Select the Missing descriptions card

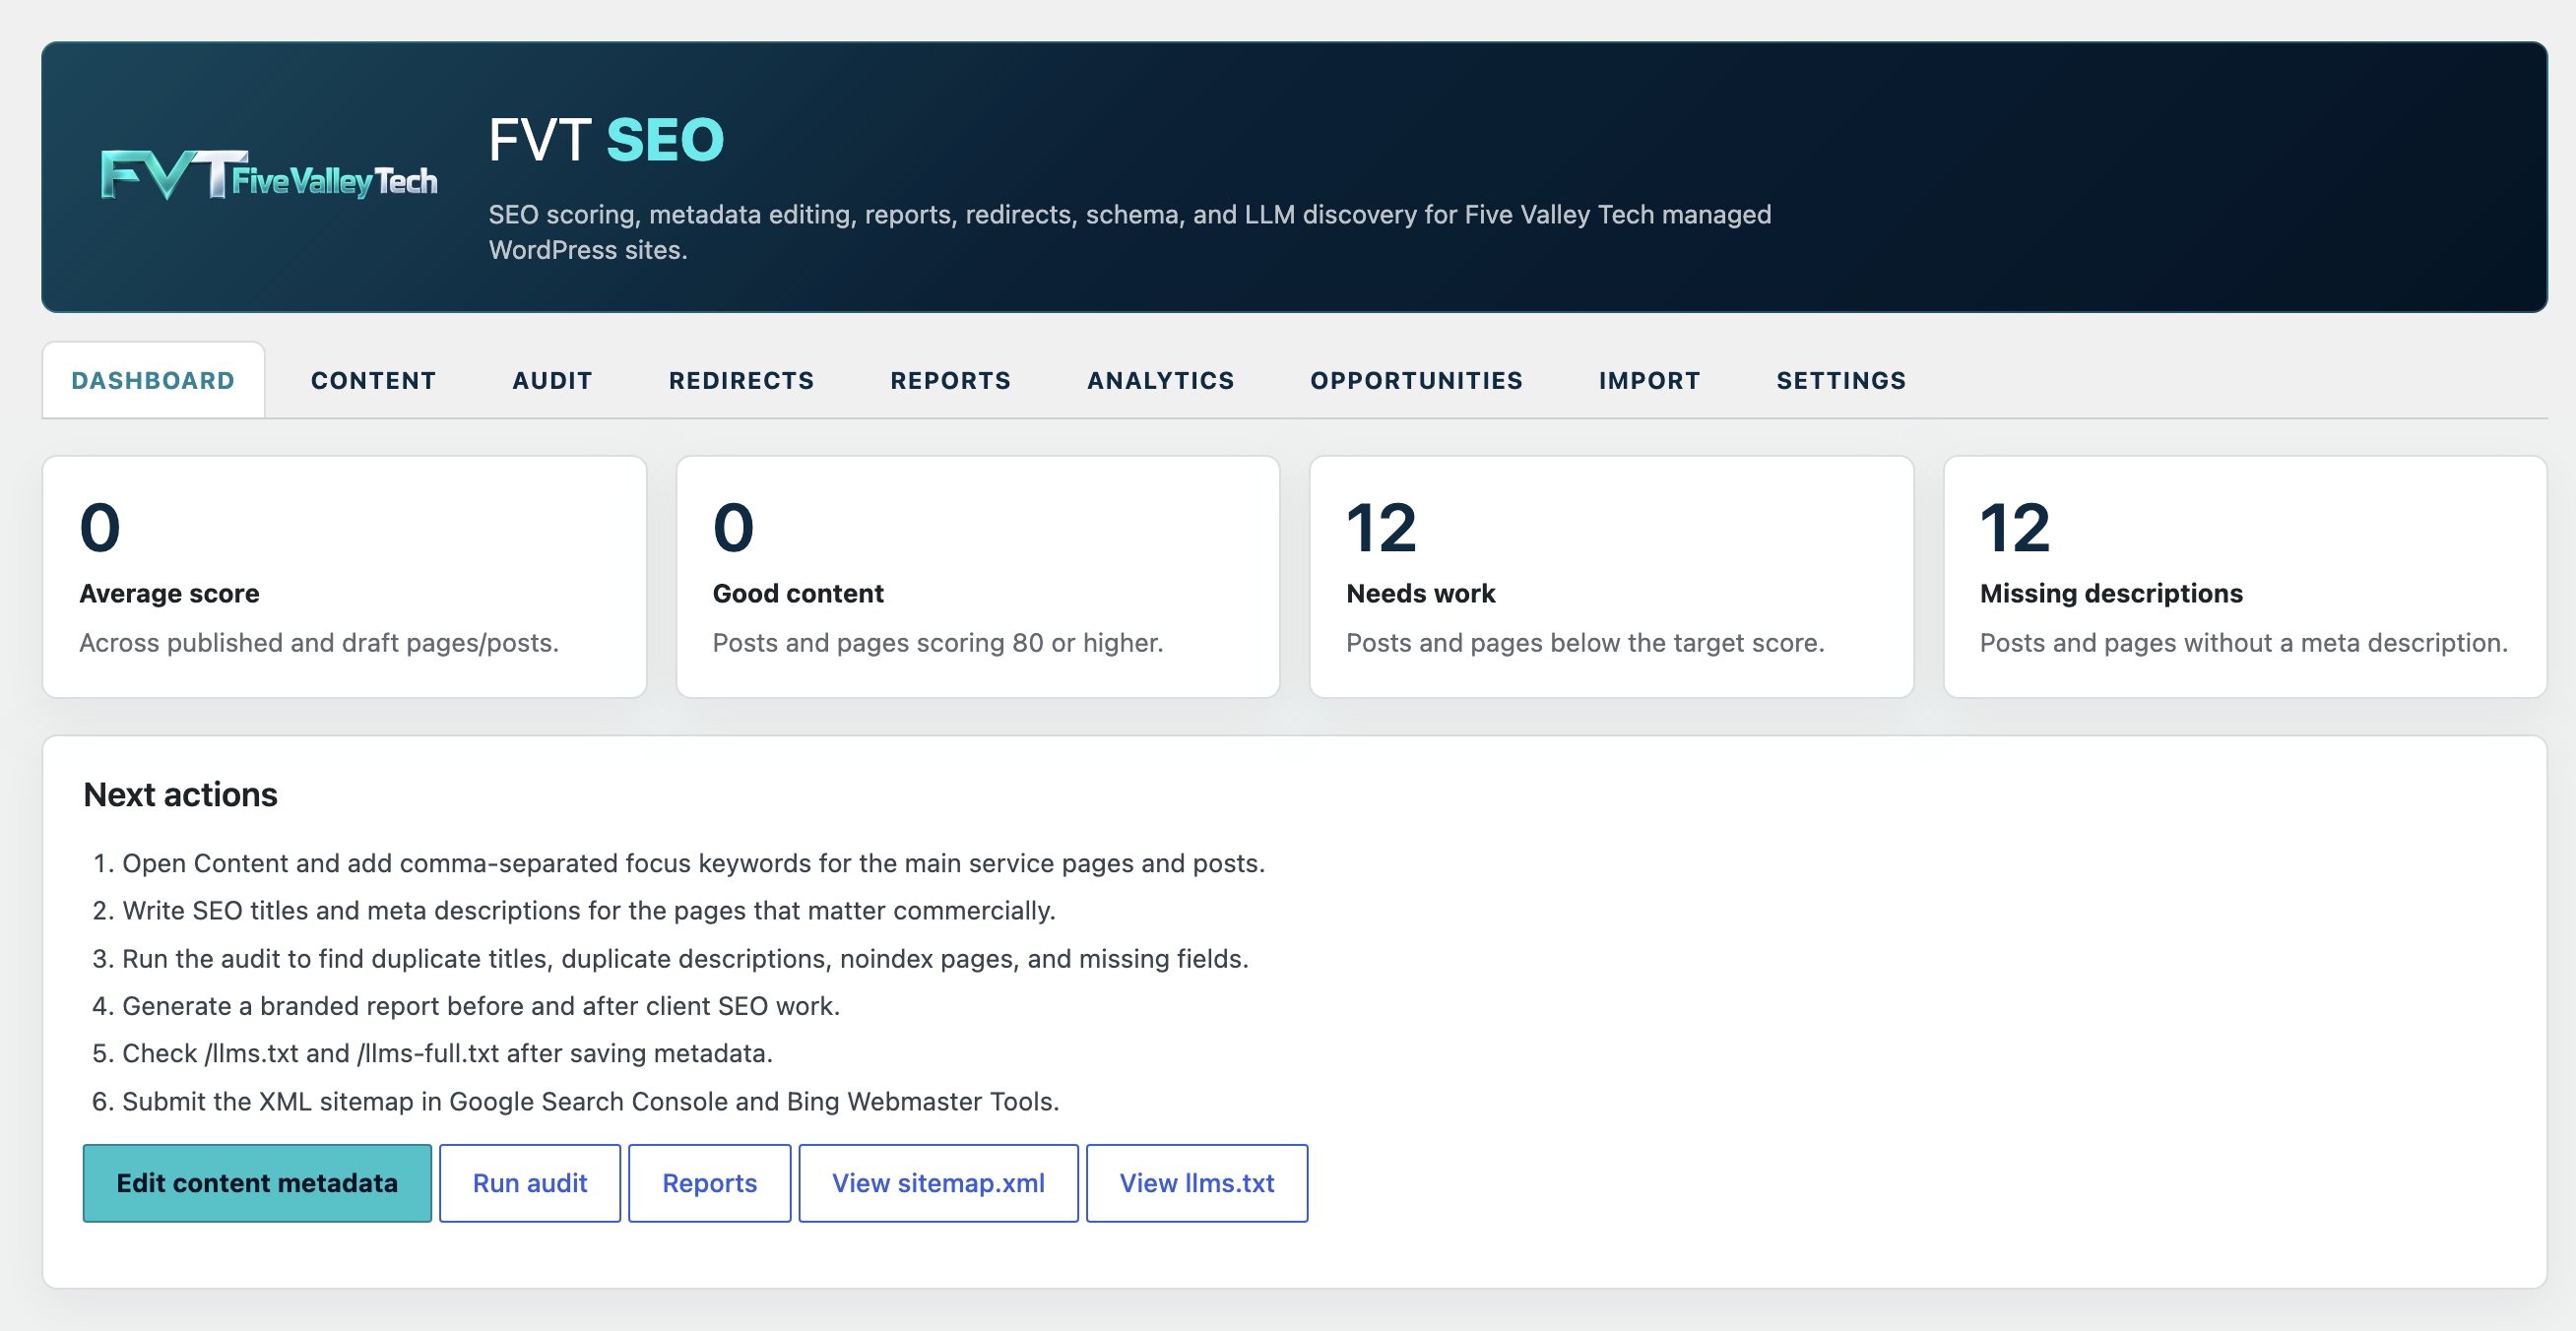click(x=2245, y=577)
